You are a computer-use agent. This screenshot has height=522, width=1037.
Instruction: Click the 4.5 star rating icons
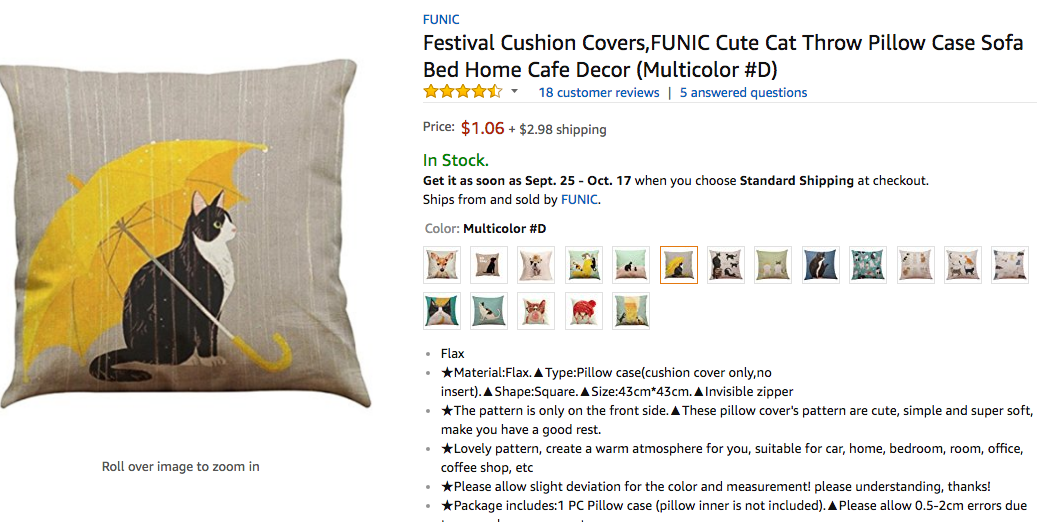pyautogui.click(x=462, y=92)
